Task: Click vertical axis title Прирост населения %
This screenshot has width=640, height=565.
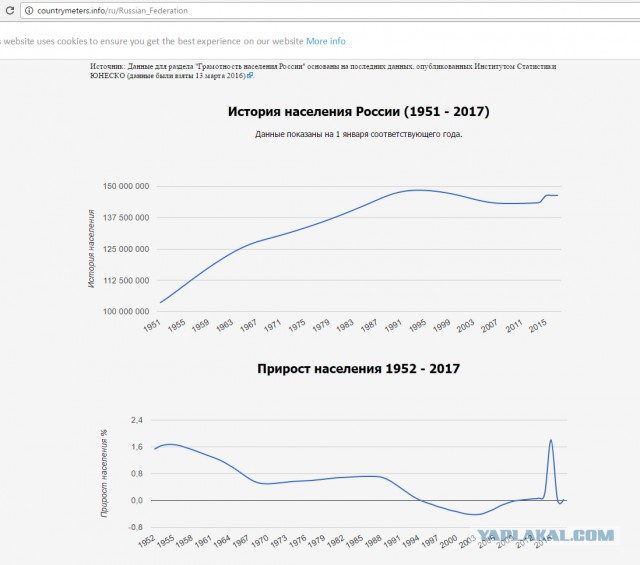Action: [104, 473]
